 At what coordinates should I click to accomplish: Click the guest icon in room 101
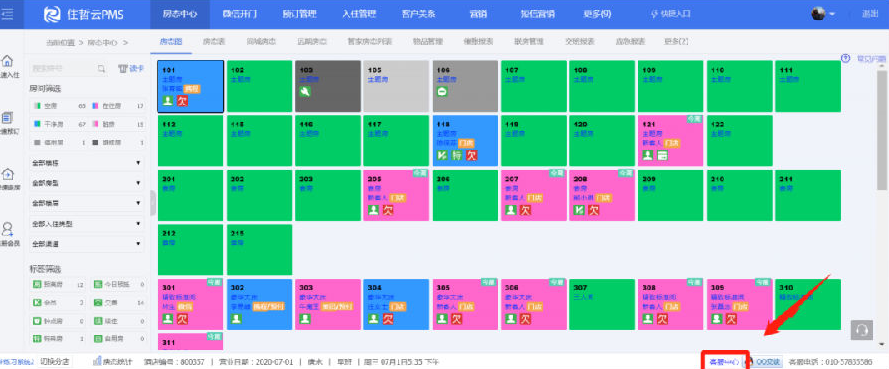click(168, 101)
